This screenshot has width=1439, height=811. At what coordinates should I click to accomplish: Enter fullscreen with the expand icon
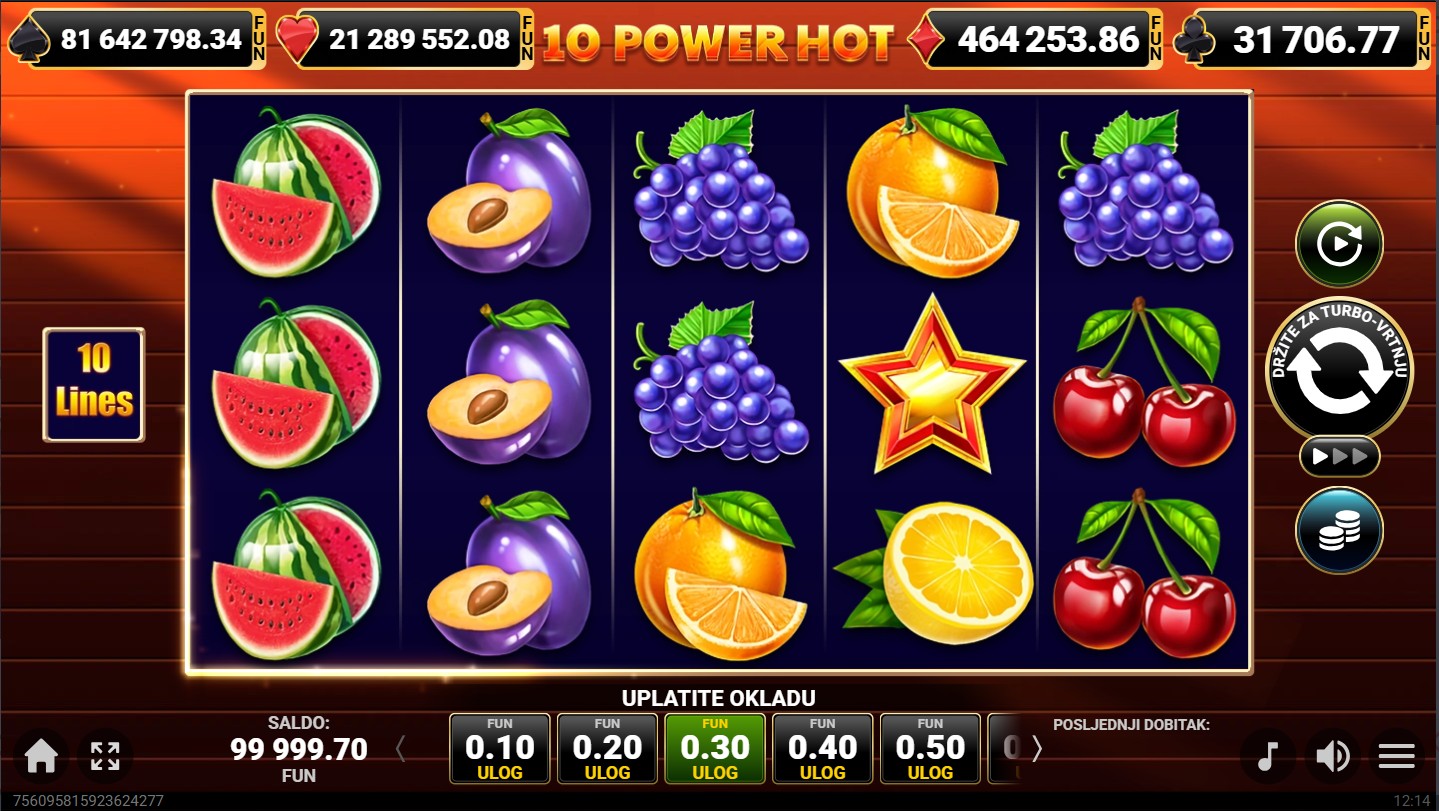(105, 756)
